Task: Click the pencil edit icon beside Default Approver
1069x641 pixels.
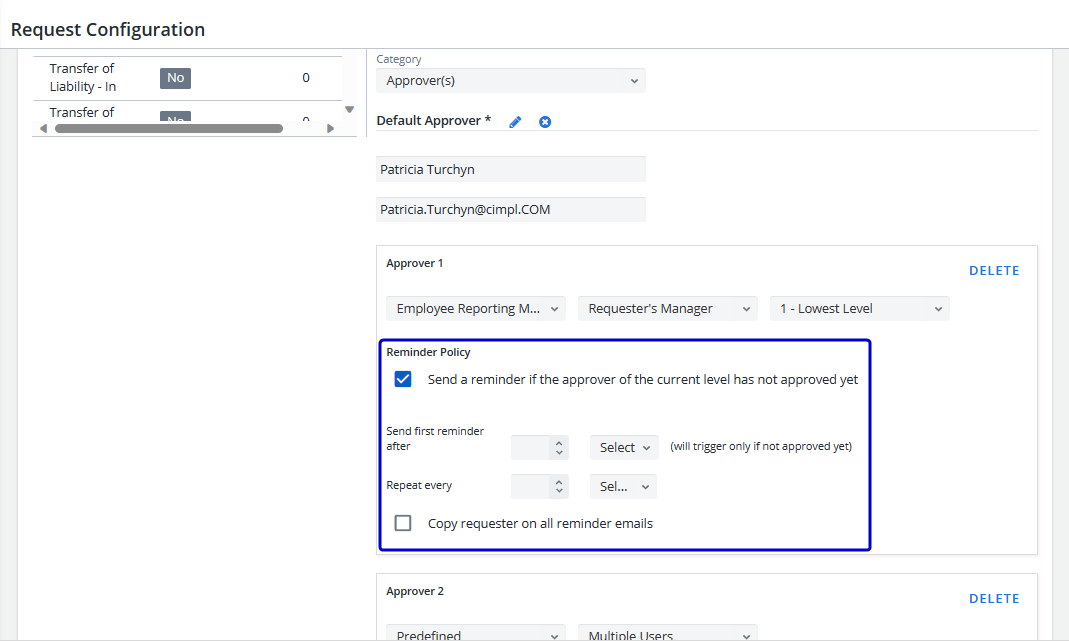Action: (515, 122)
